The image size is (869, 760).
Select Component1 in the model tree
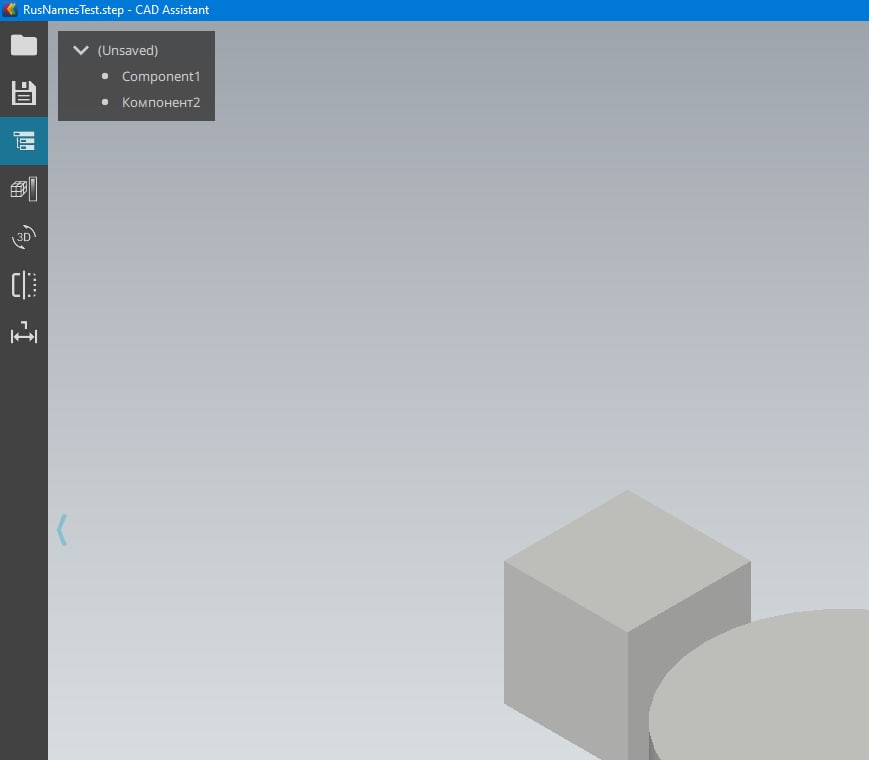(x=161, y=76)
